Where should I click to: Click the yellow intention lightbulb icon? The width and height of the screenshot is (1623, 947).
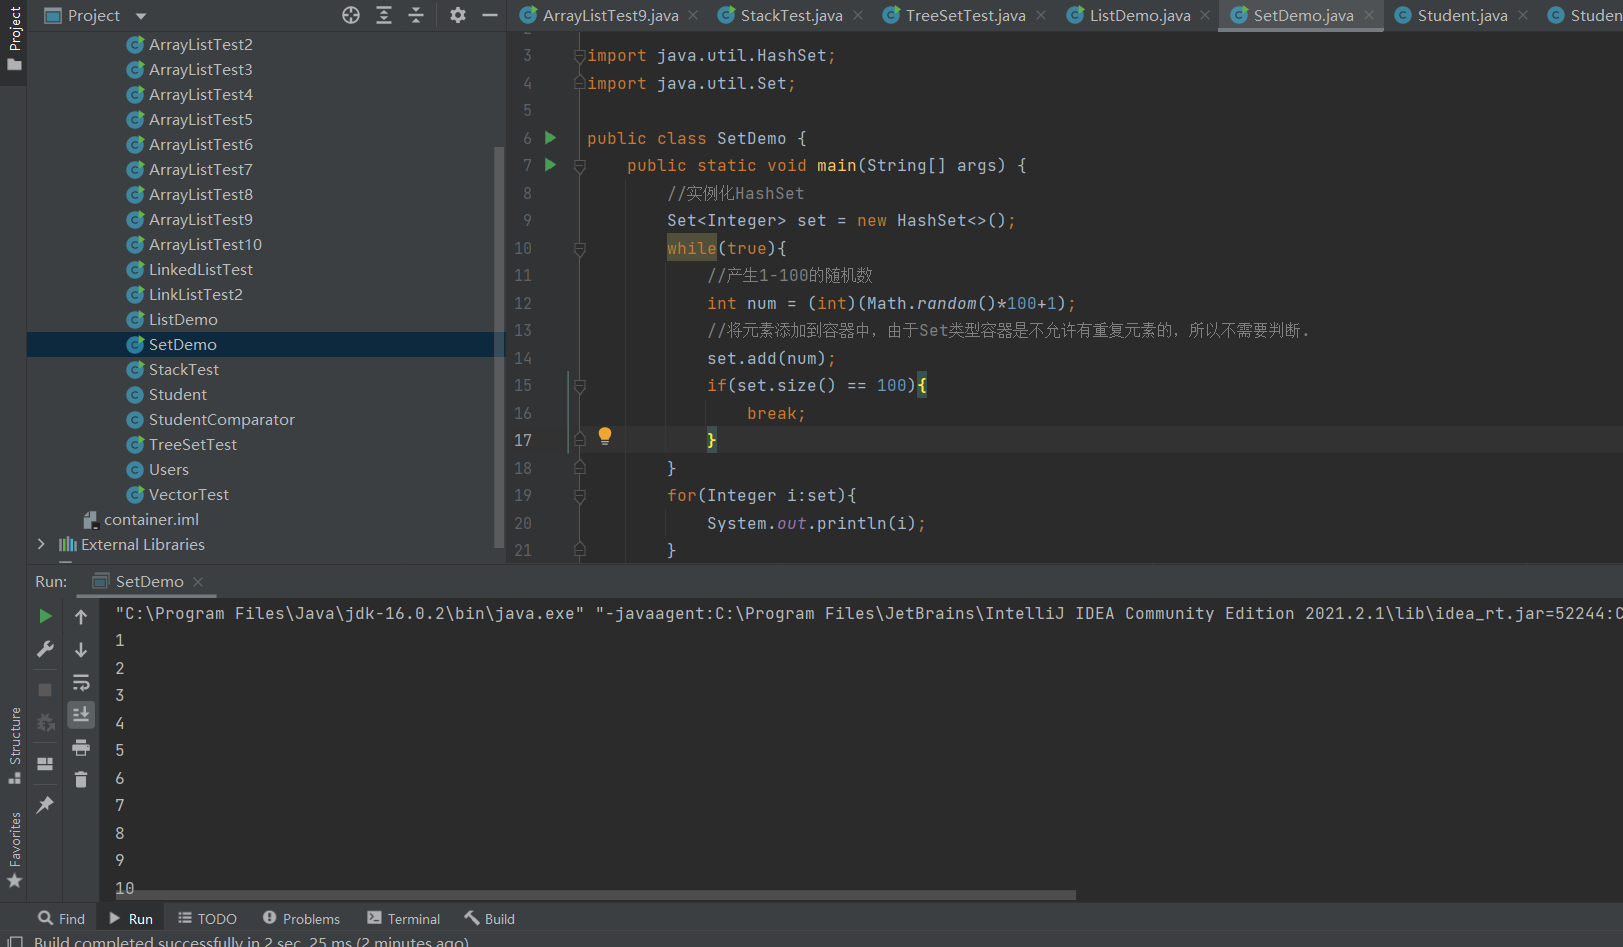coord(605,435)
